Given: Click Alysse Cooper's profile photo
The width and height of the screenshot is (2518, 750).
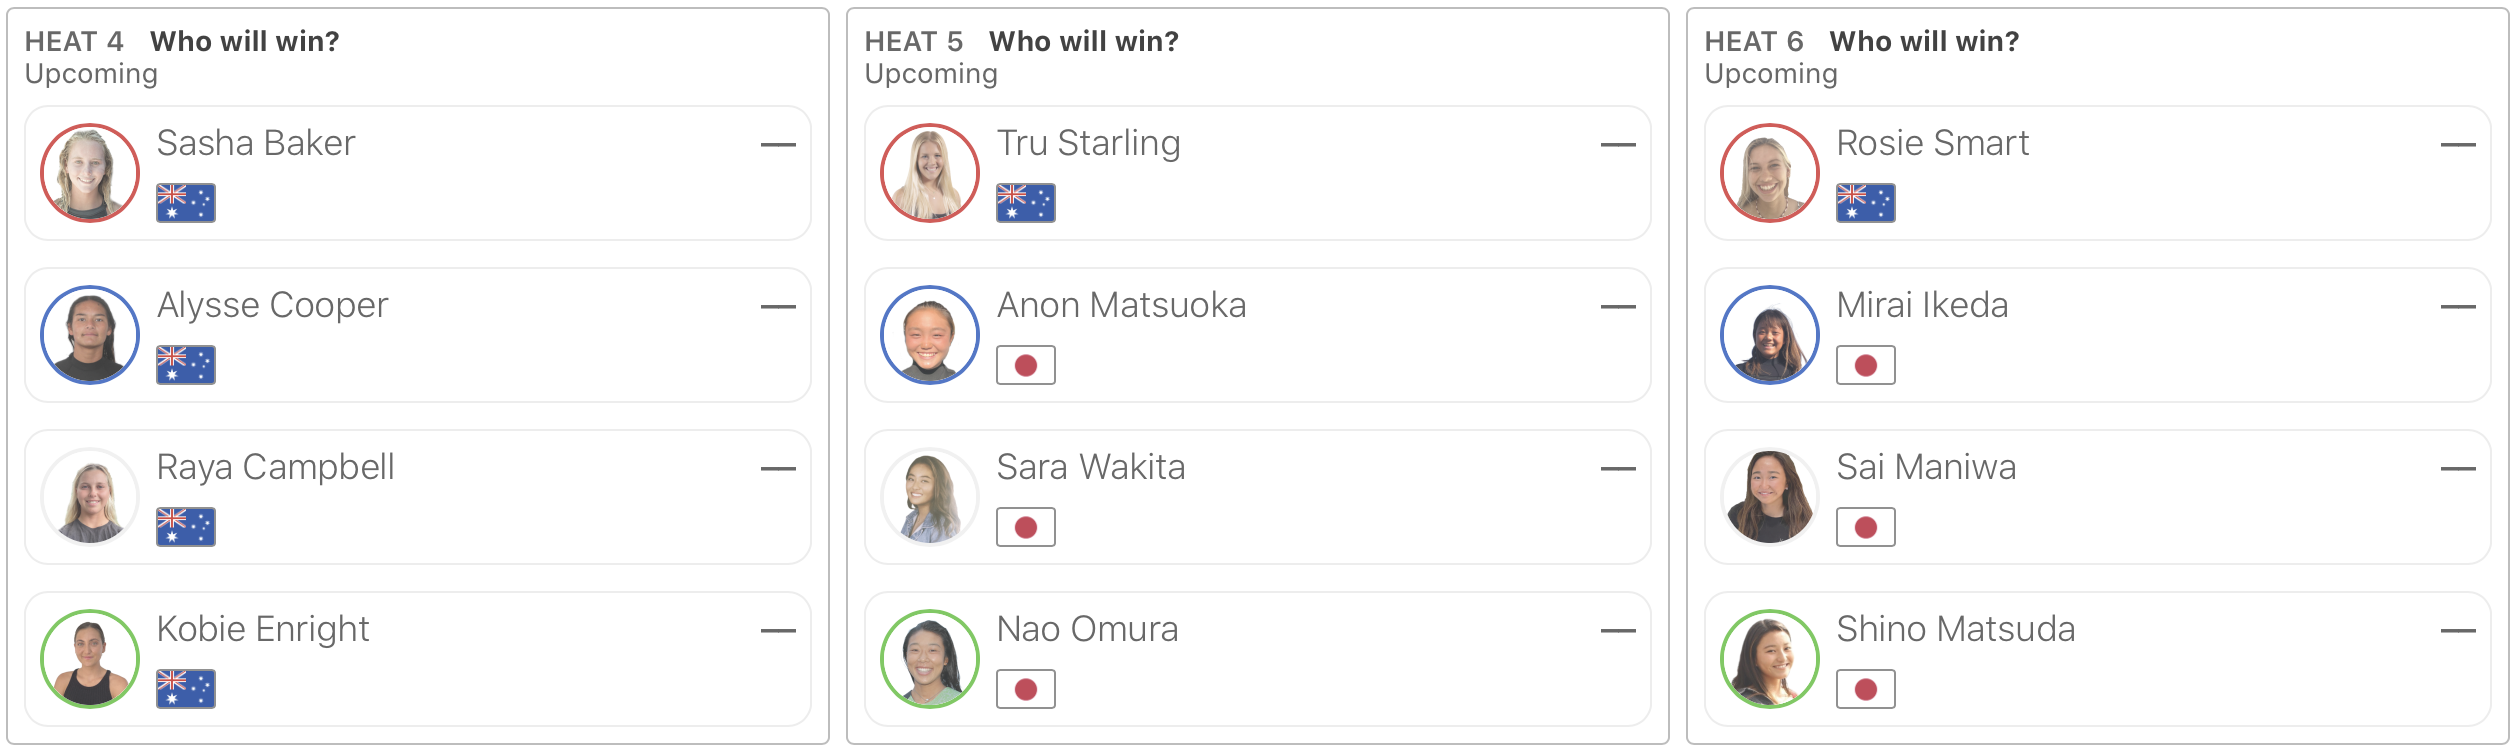Looking at the screenshot, I should click(90, 335).
